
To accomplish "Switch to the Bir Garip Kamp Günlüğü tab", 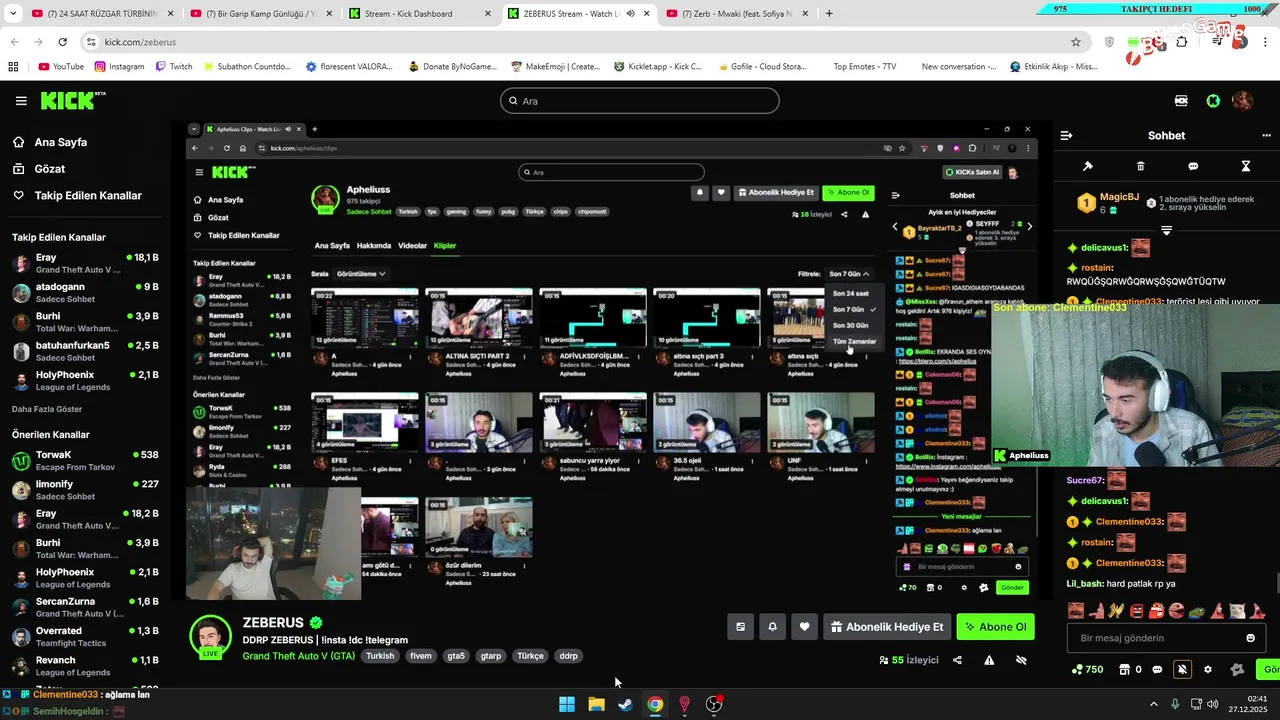I will point(260,14).
